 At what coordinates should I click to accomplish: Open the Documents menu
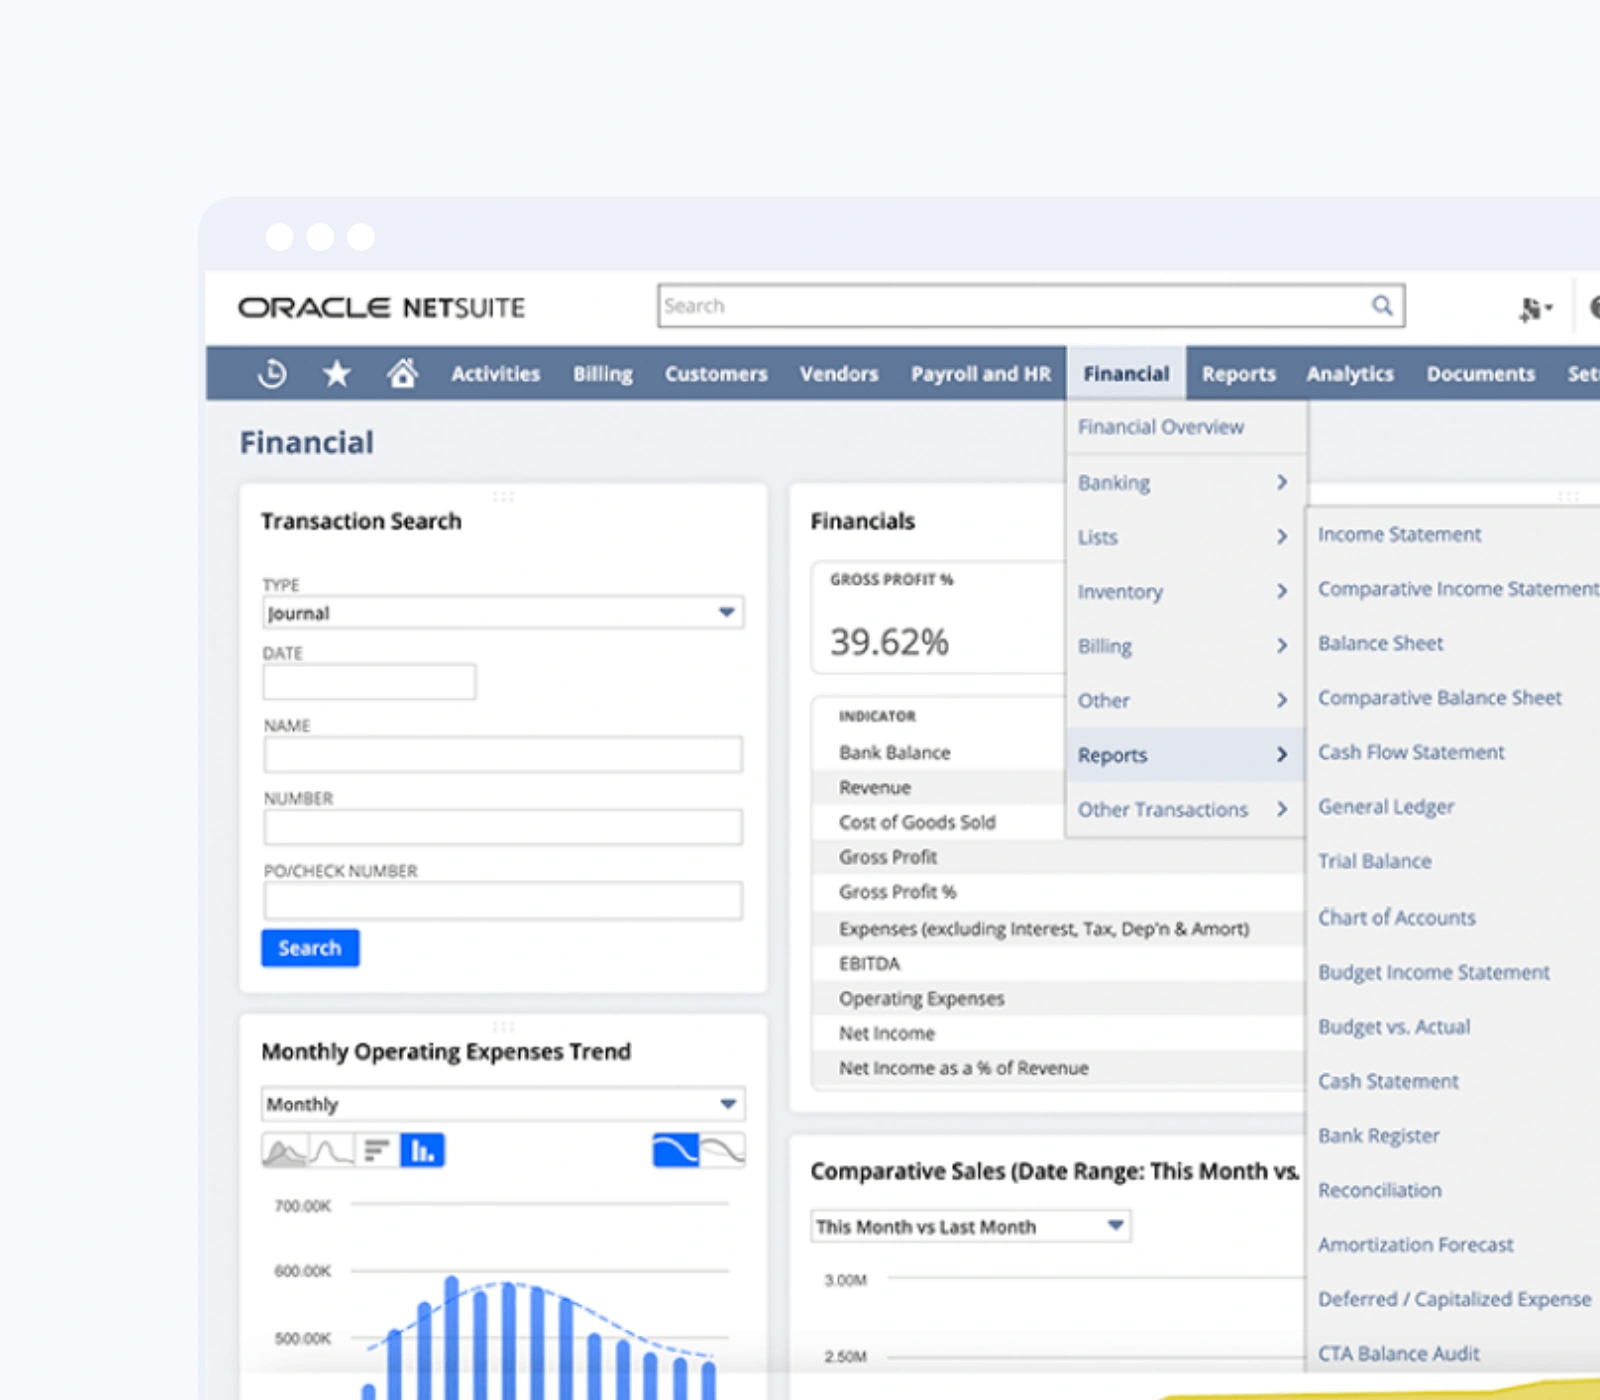pos(1481,374)
